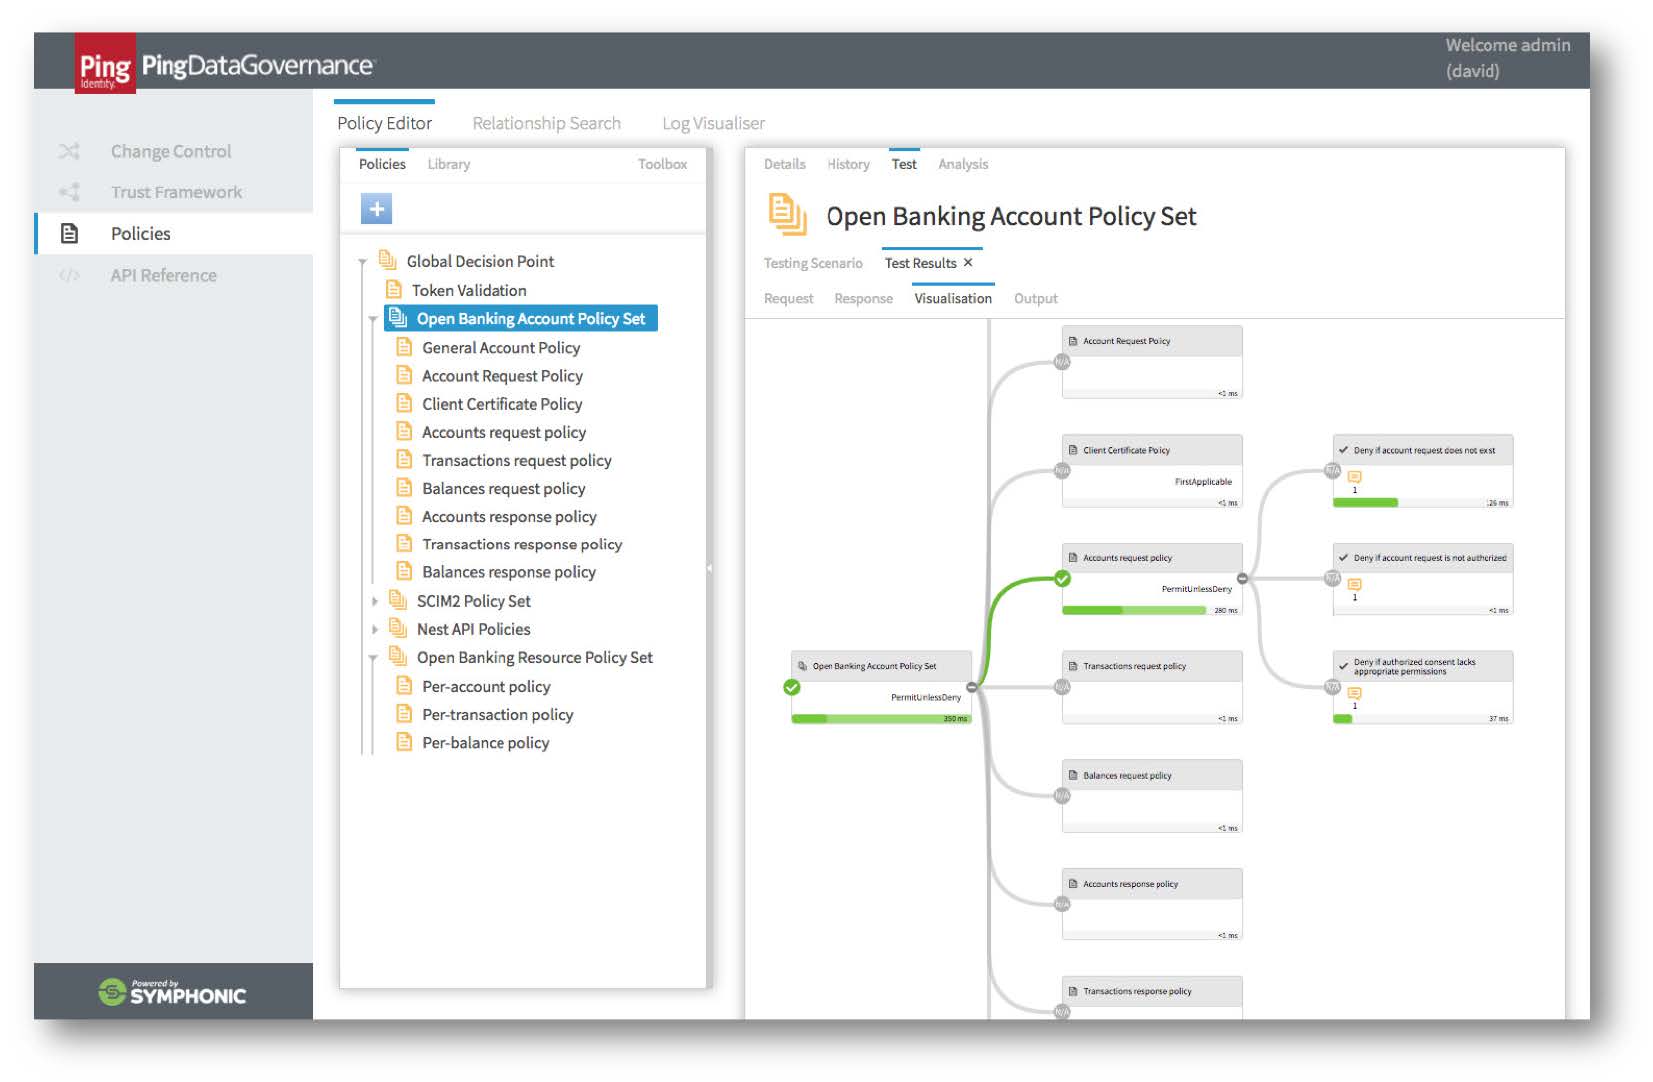Click the blue plus add-policy button
1653x1082 pixels.
click(376, 209)
